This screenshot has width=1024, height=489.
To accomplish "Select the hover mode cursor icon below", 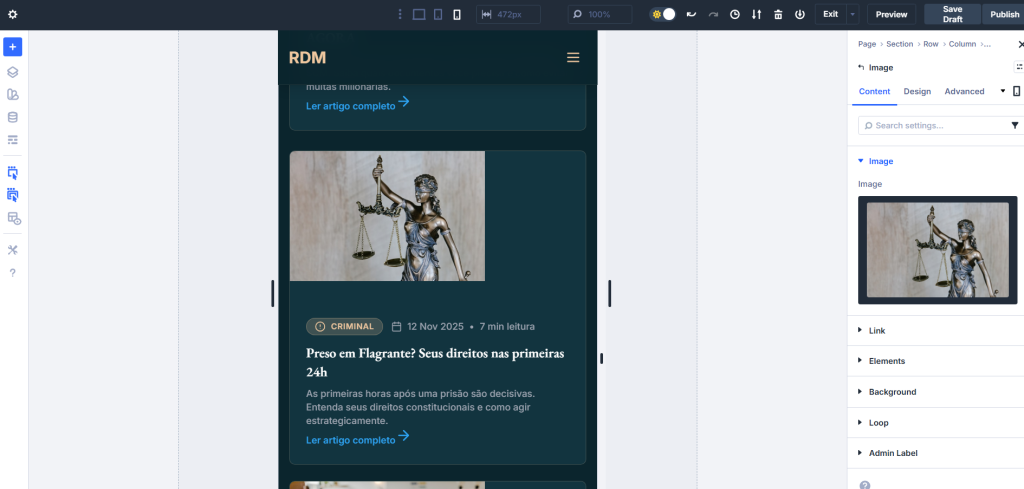I will pyautogui.click(x=12, y=195).
